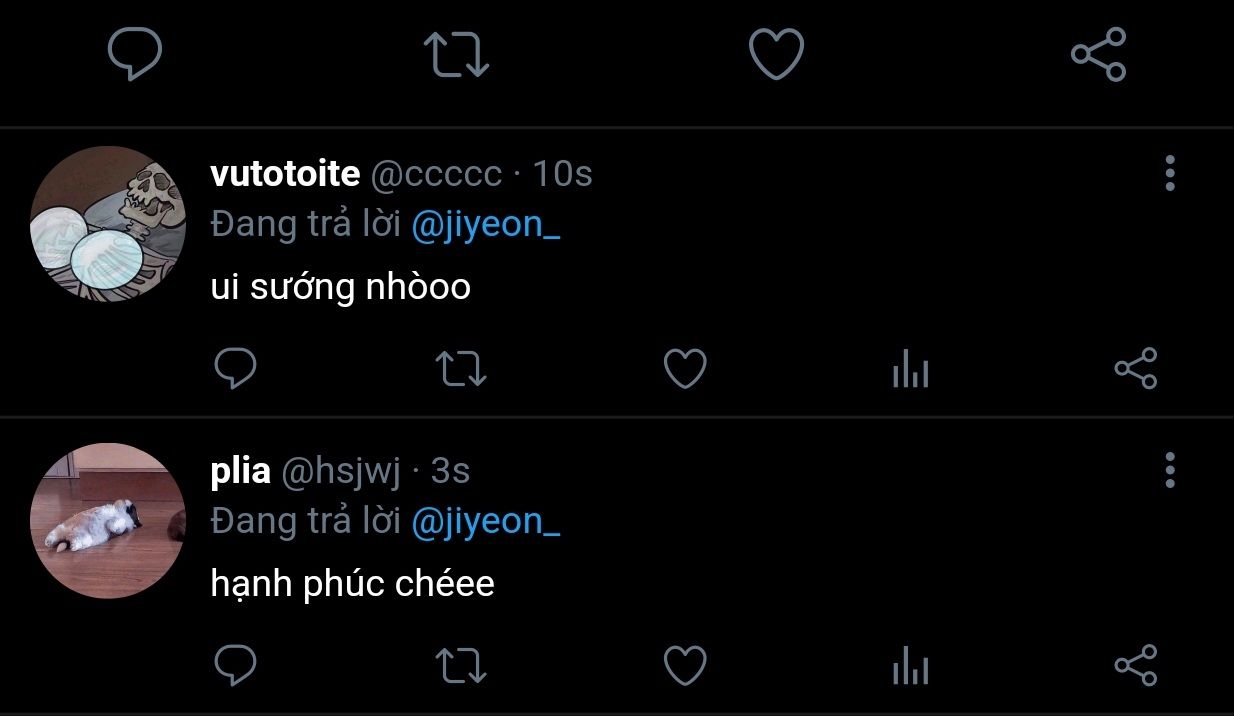Share plia's reply
Image resolution: width=1234 pixels, height=716 pixels.
1136,665
